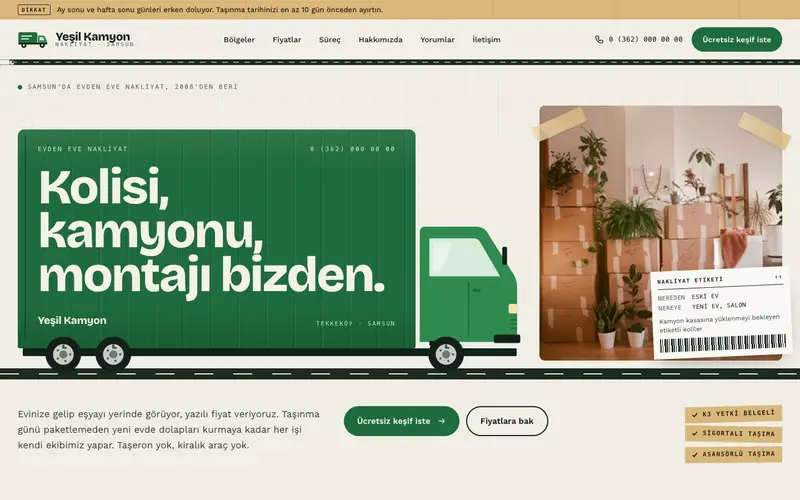Open the Hakkımızda page

click(x=380, y=39)
